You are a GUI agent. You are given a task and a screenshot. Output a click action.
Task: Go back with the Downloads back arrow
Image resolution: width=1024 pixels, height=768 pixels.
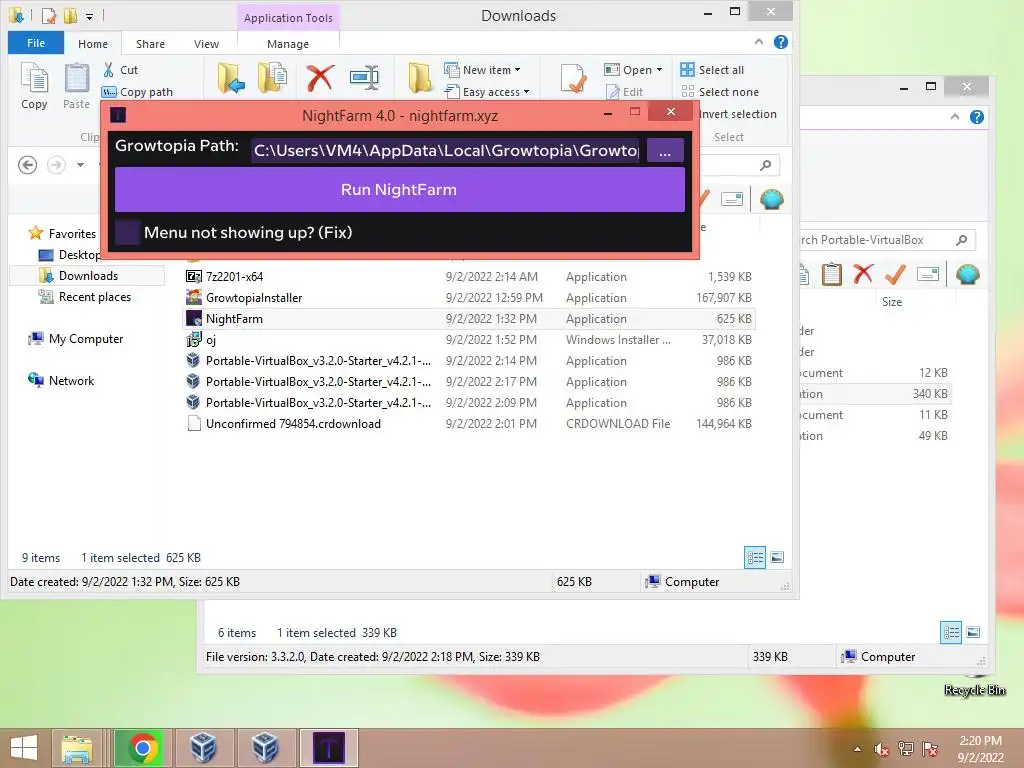click(27, 165)
